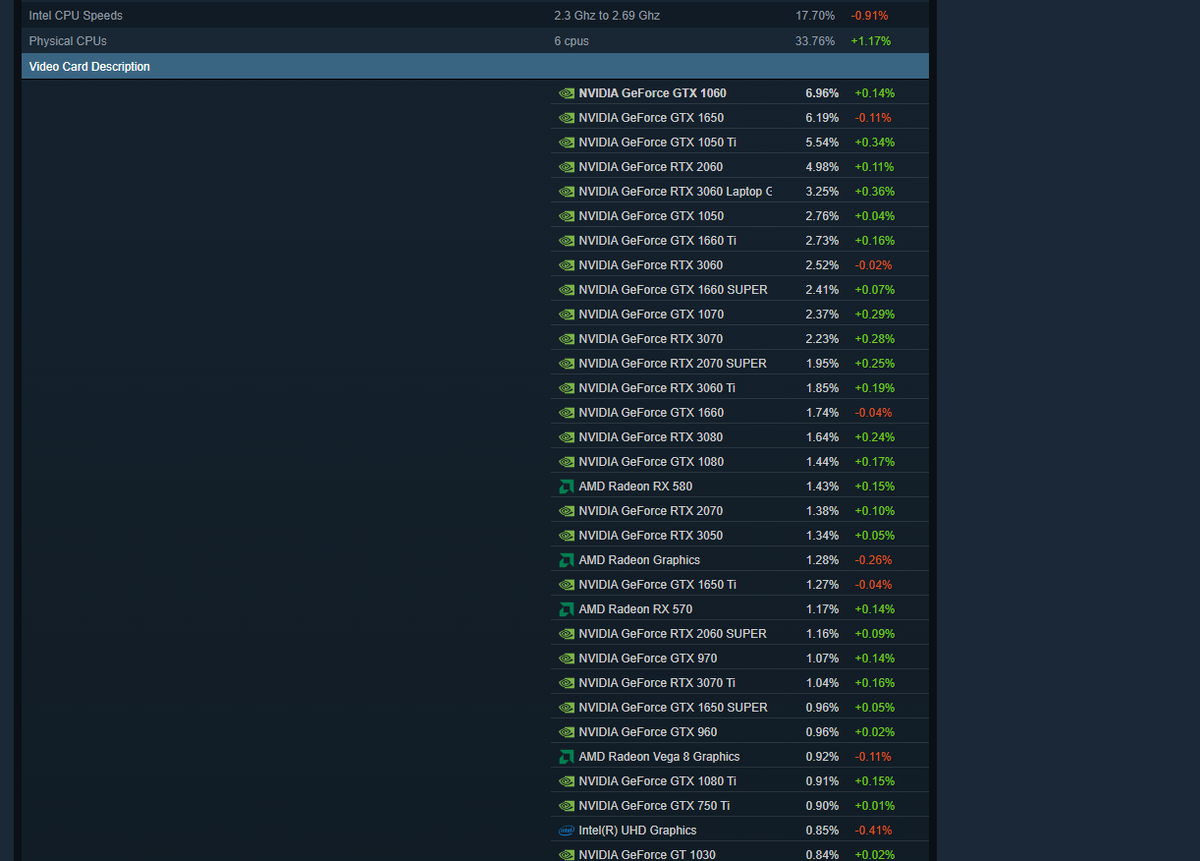Click the NVIDIA icon next to RTX 2060

coord(566,167)
